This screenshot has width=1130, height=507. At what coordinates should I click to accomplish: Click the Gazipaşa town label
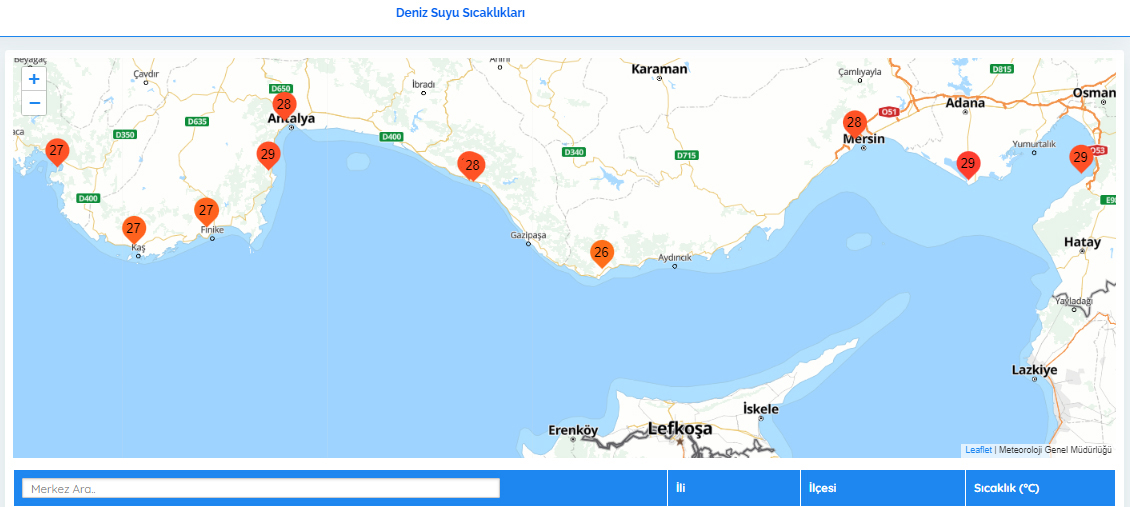530,235
